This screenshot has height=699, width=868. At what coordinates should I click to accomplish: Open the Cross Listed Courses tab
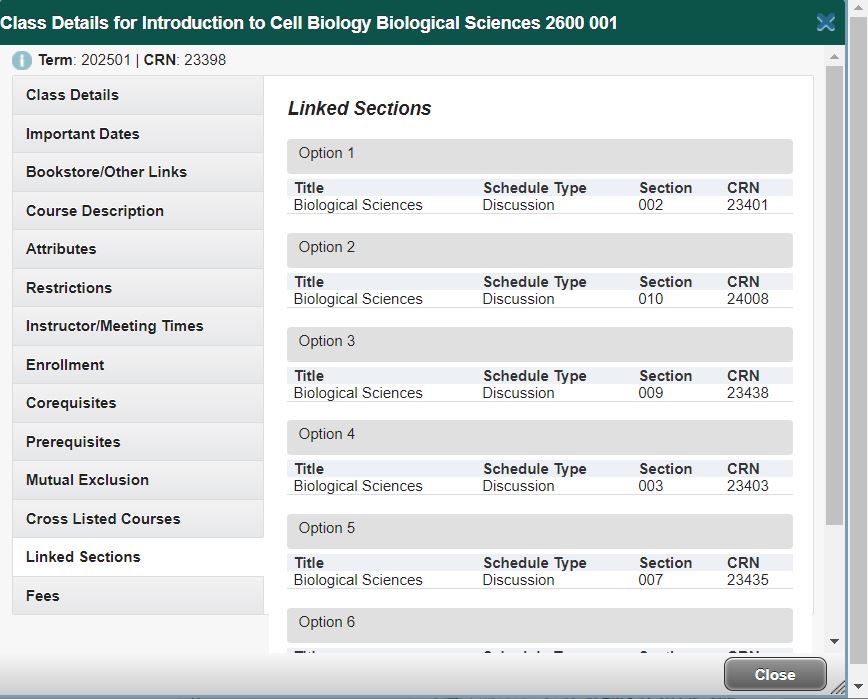click(x=138, y=519)
